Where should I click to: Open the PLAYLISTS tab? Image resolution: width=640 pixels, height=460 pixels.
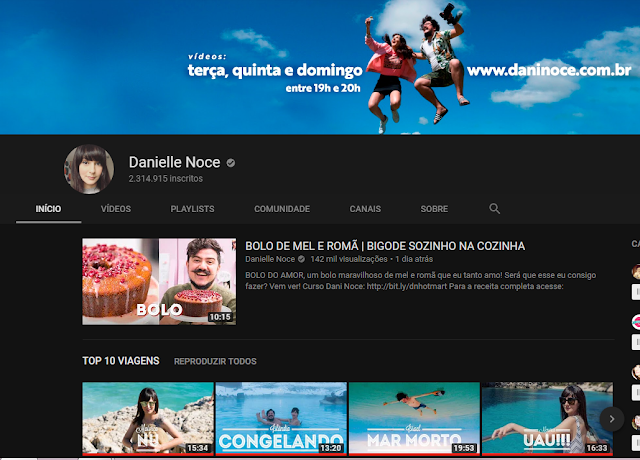[192, 209]
